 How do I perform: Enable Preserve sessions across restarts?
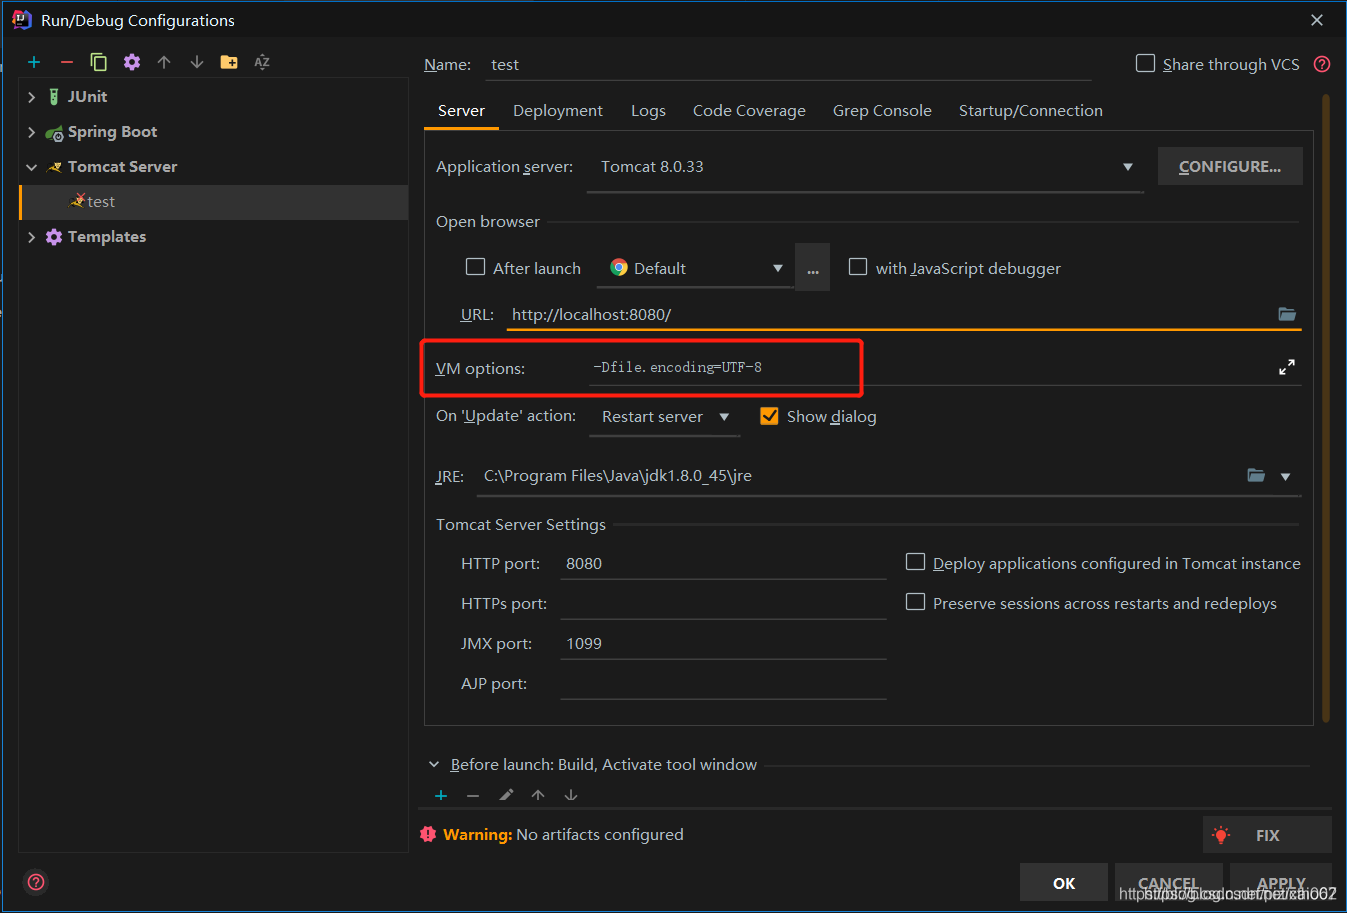pos(915,602)
